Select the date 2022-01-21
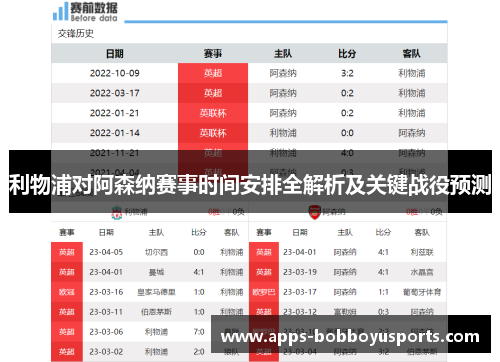This screenshot has width=500, height=362. (x=115, y=113)
